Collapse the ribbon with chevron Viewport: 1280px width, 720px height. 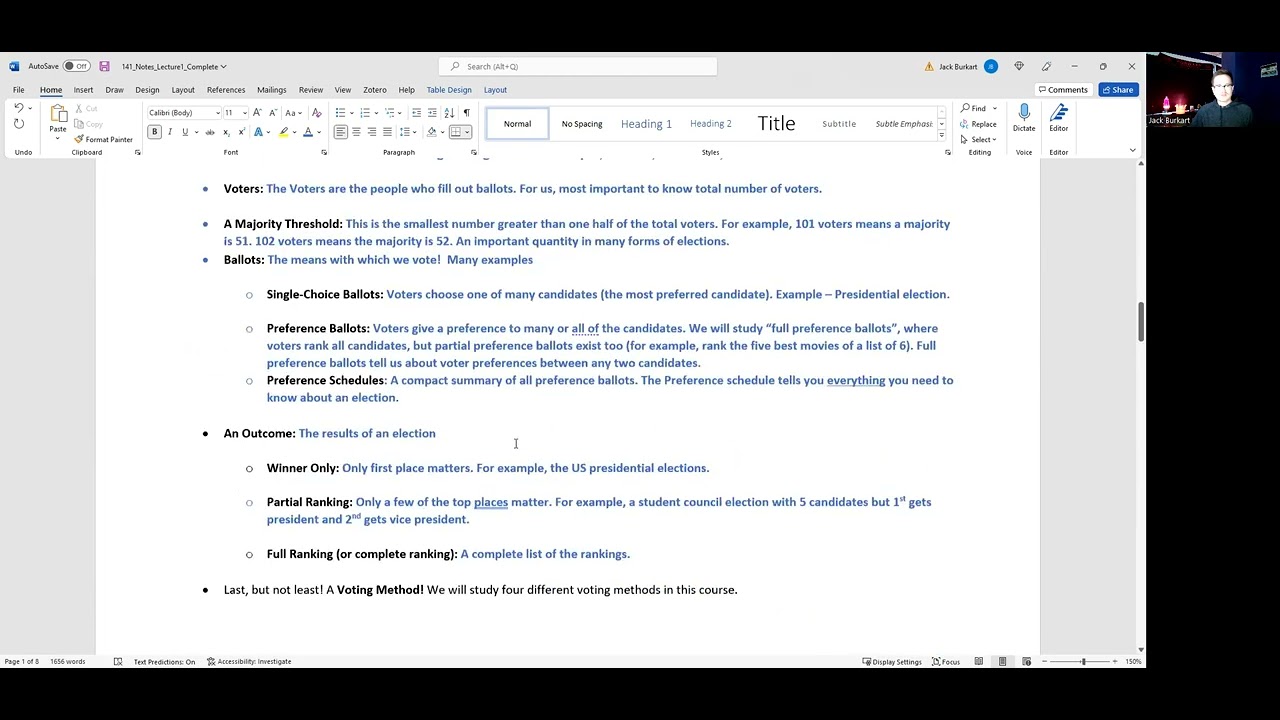click(1132, 151)
